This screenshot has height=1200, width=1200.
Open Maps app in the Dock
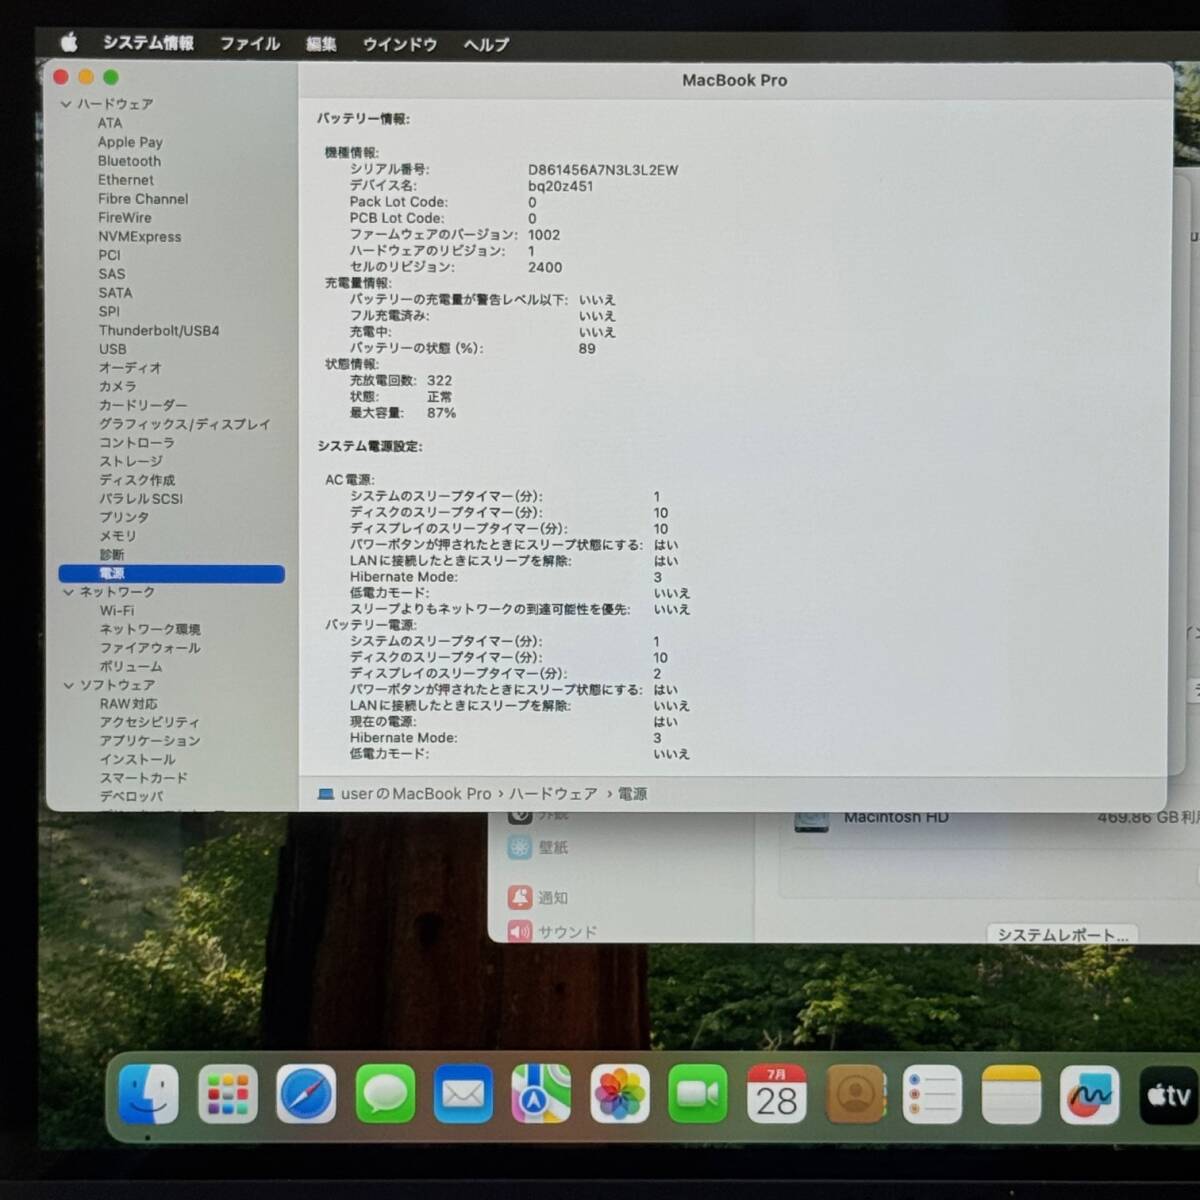coord(541,1094)
